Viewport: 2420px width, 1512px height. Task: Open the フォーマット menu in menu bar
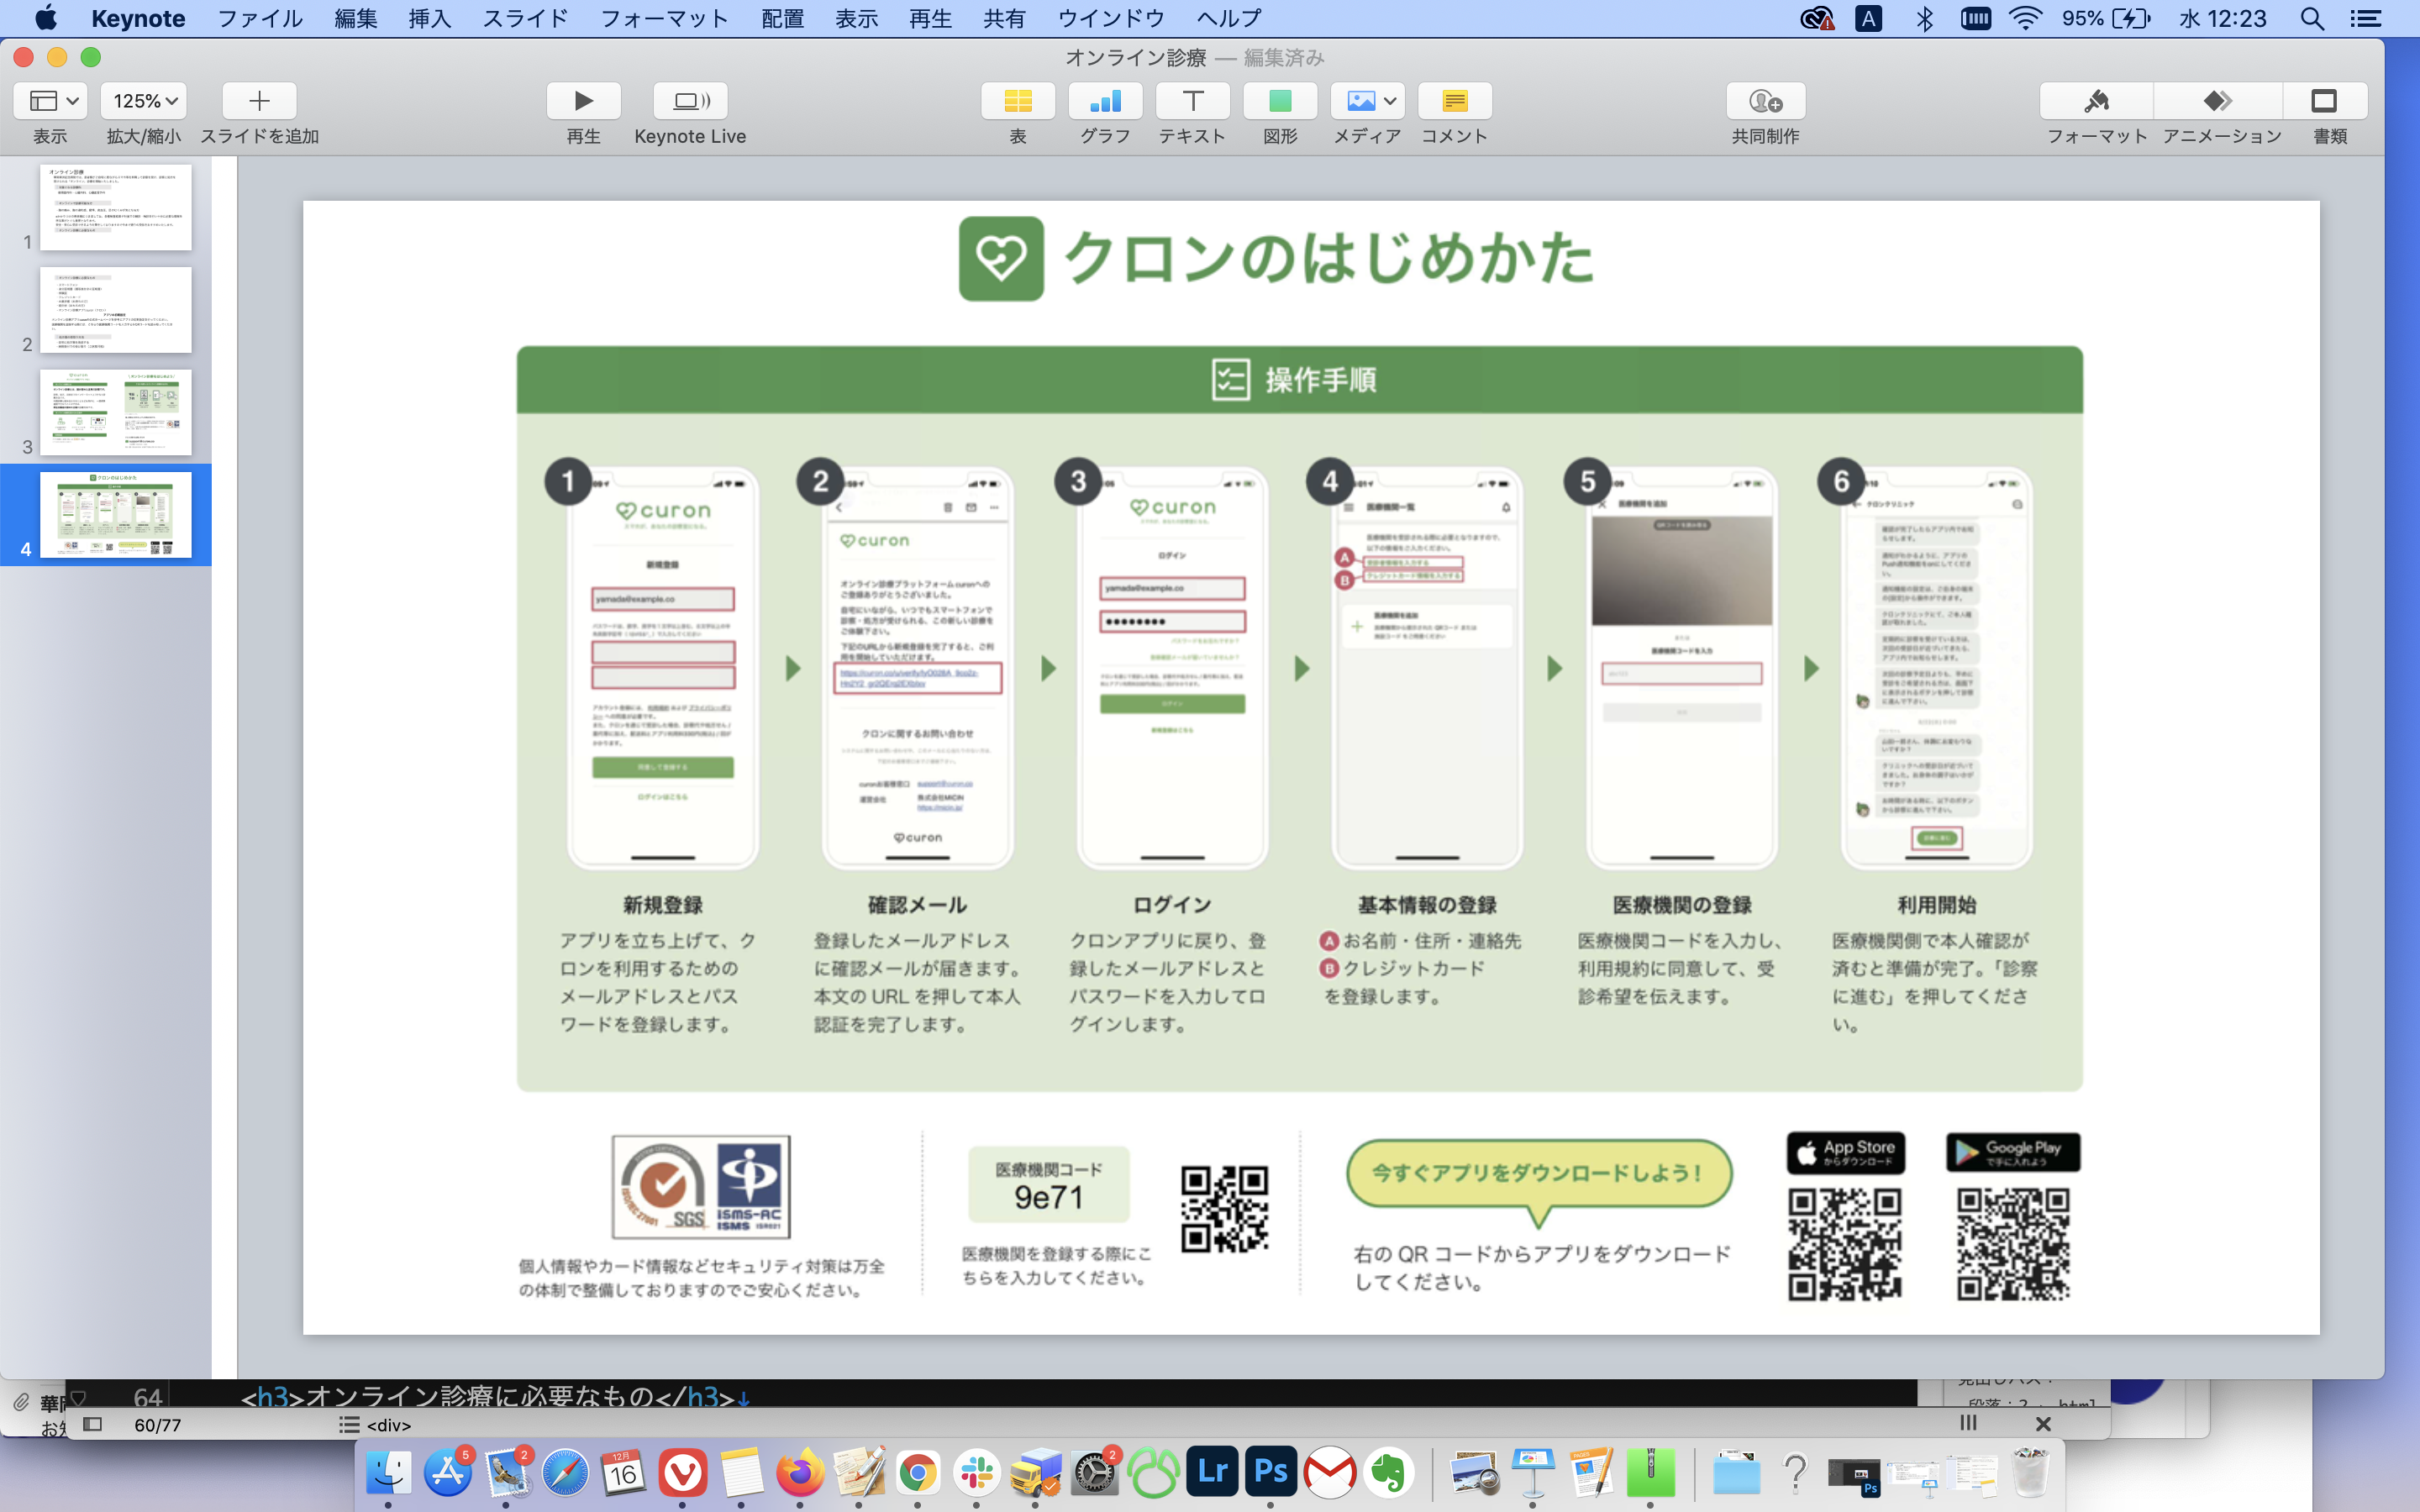point(665,18)
